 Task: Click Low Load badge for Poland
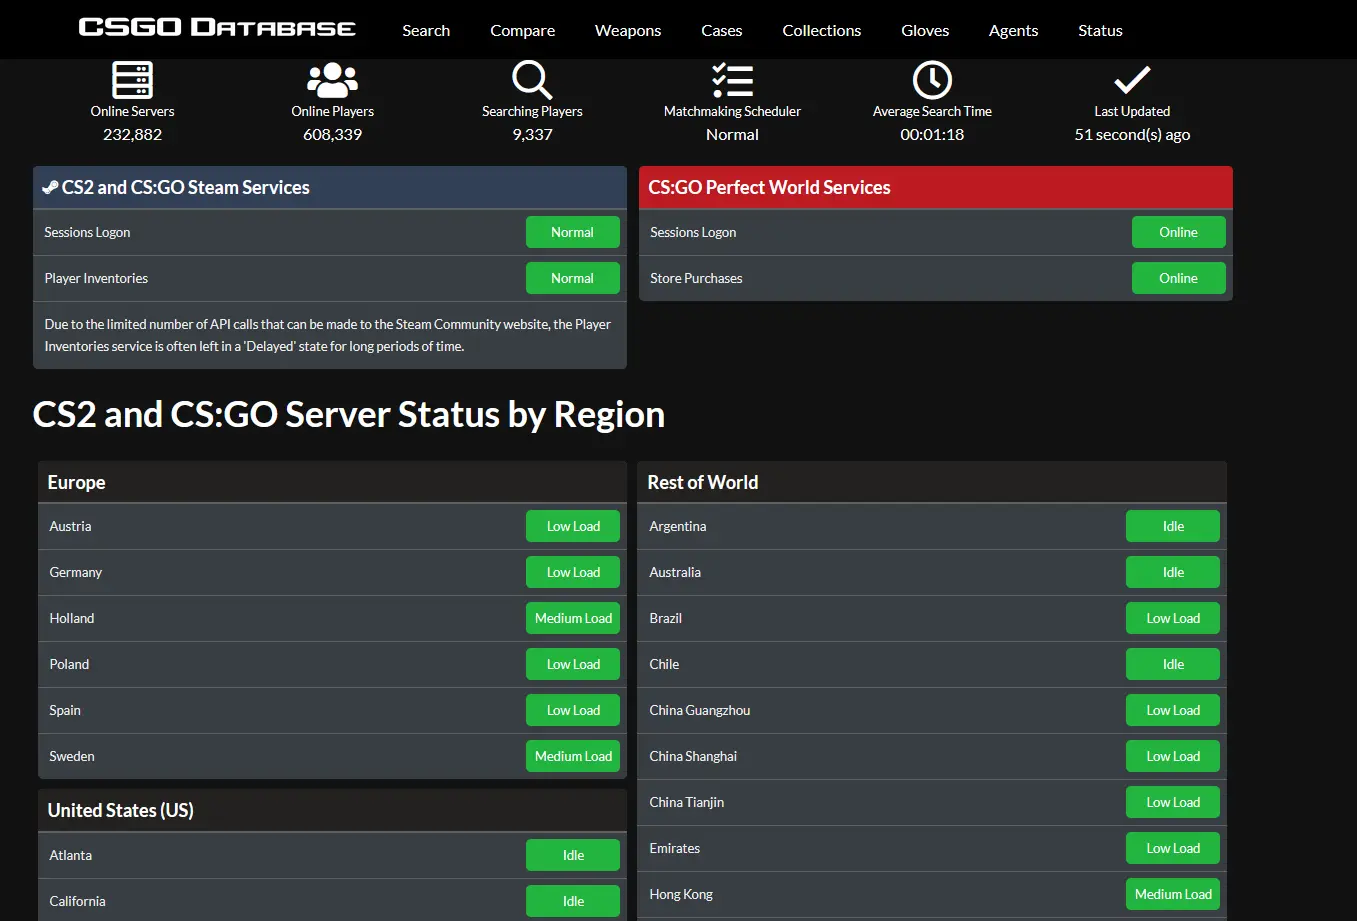pyautogui.click(x=573, y=664)
